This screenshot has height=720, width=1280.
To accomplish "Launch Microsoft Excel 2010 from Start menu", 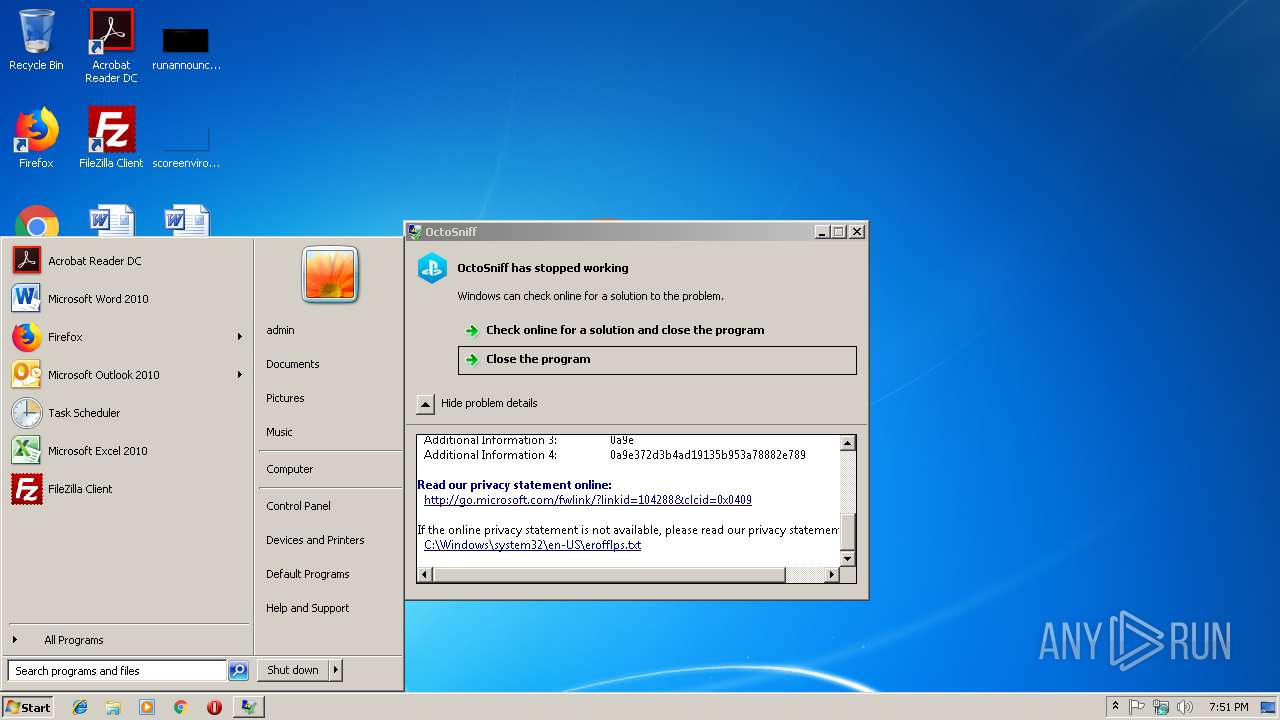I will click(x=127, y=451).
